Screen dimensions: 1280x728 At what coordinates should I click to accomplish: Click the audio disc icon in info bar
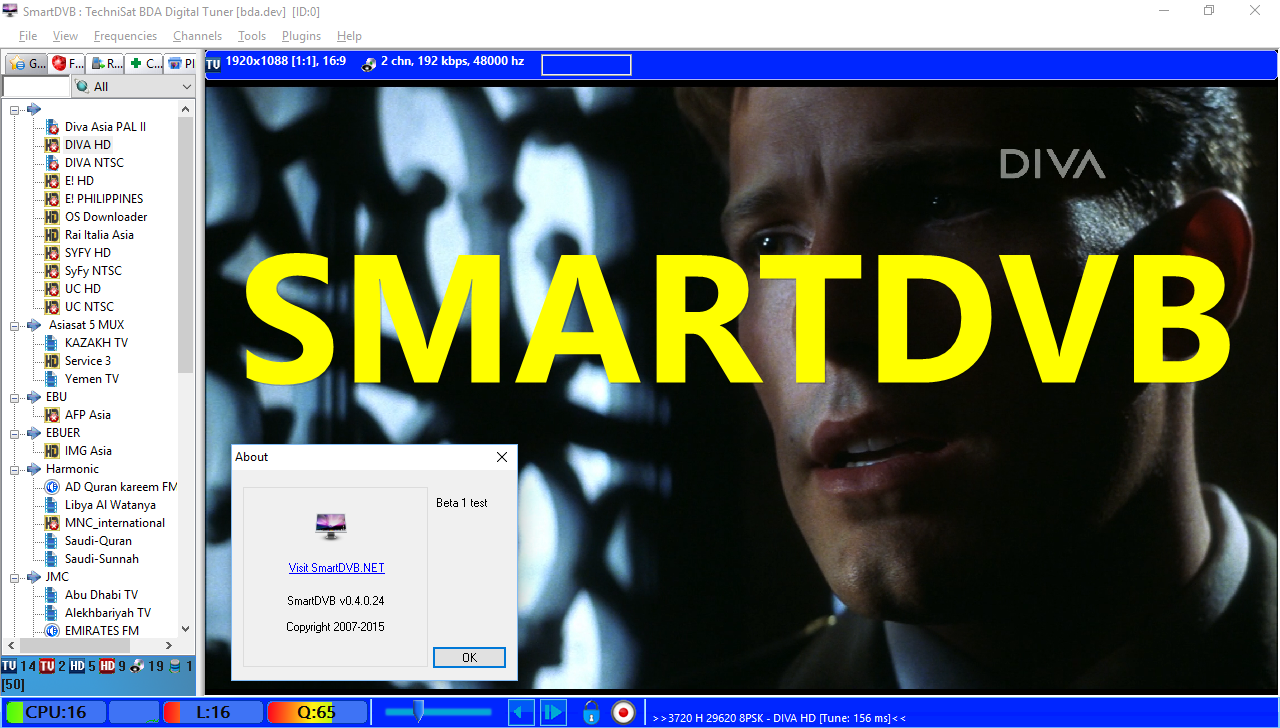click(368, 63)
